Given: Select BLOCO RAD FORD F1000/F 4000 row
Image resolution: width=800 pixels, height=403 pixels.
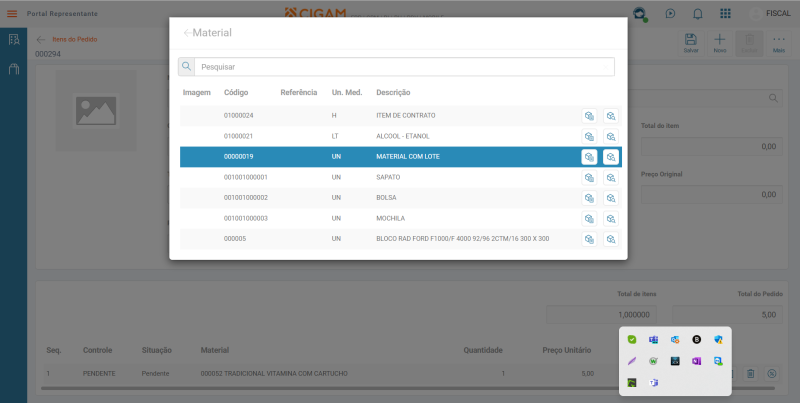Looking at the screenshot, I should [x=401, y=239].
